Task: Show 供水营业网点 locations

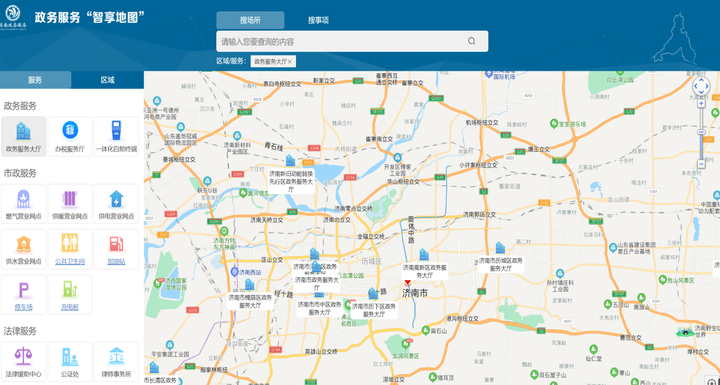Action: 23,249
